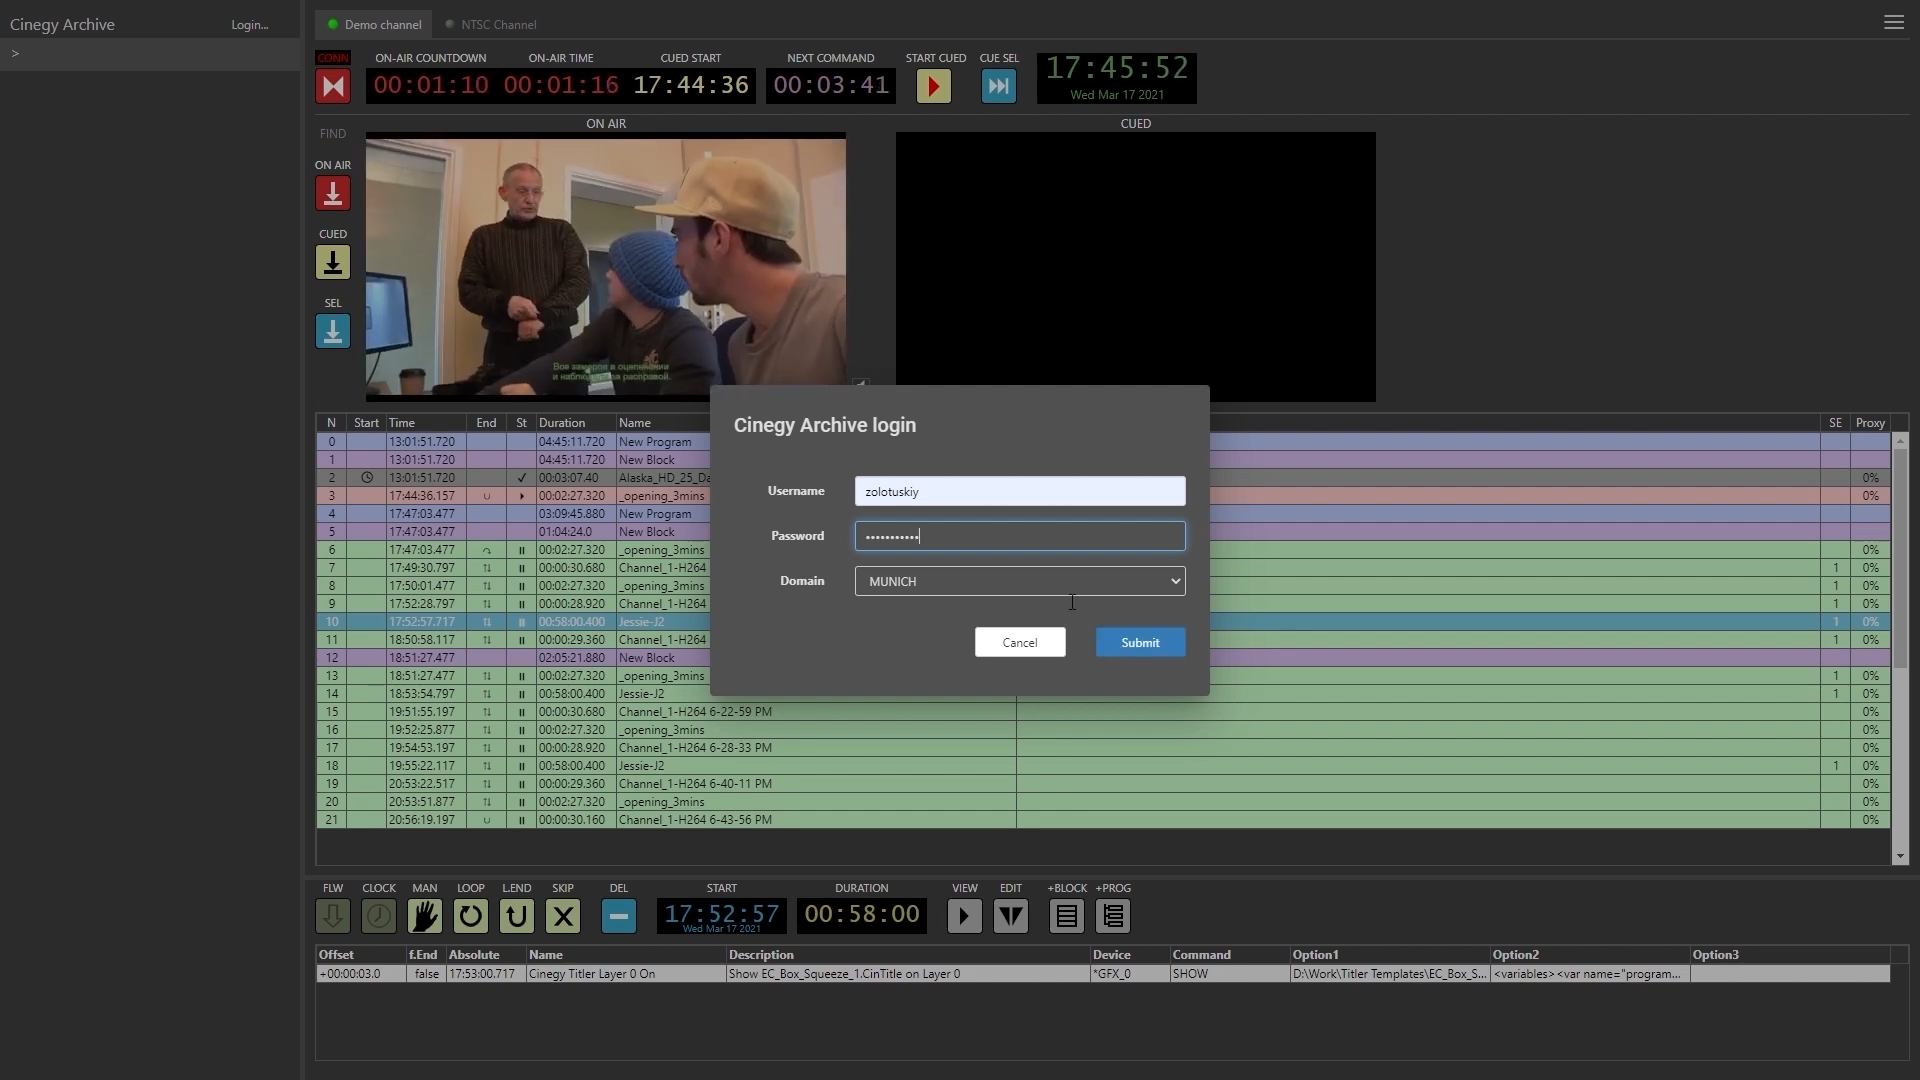Image resolution: width=1920 pixels, height=1080 pixels.
Task: Select highlighted row 10 Jessie-J2
Action: click(1103, 622)
